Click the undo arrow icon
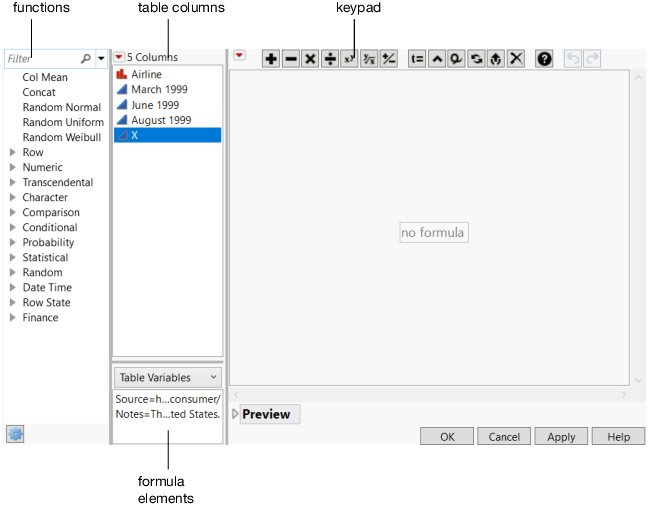Screen dimensions: 648x513 pos(573,59)
